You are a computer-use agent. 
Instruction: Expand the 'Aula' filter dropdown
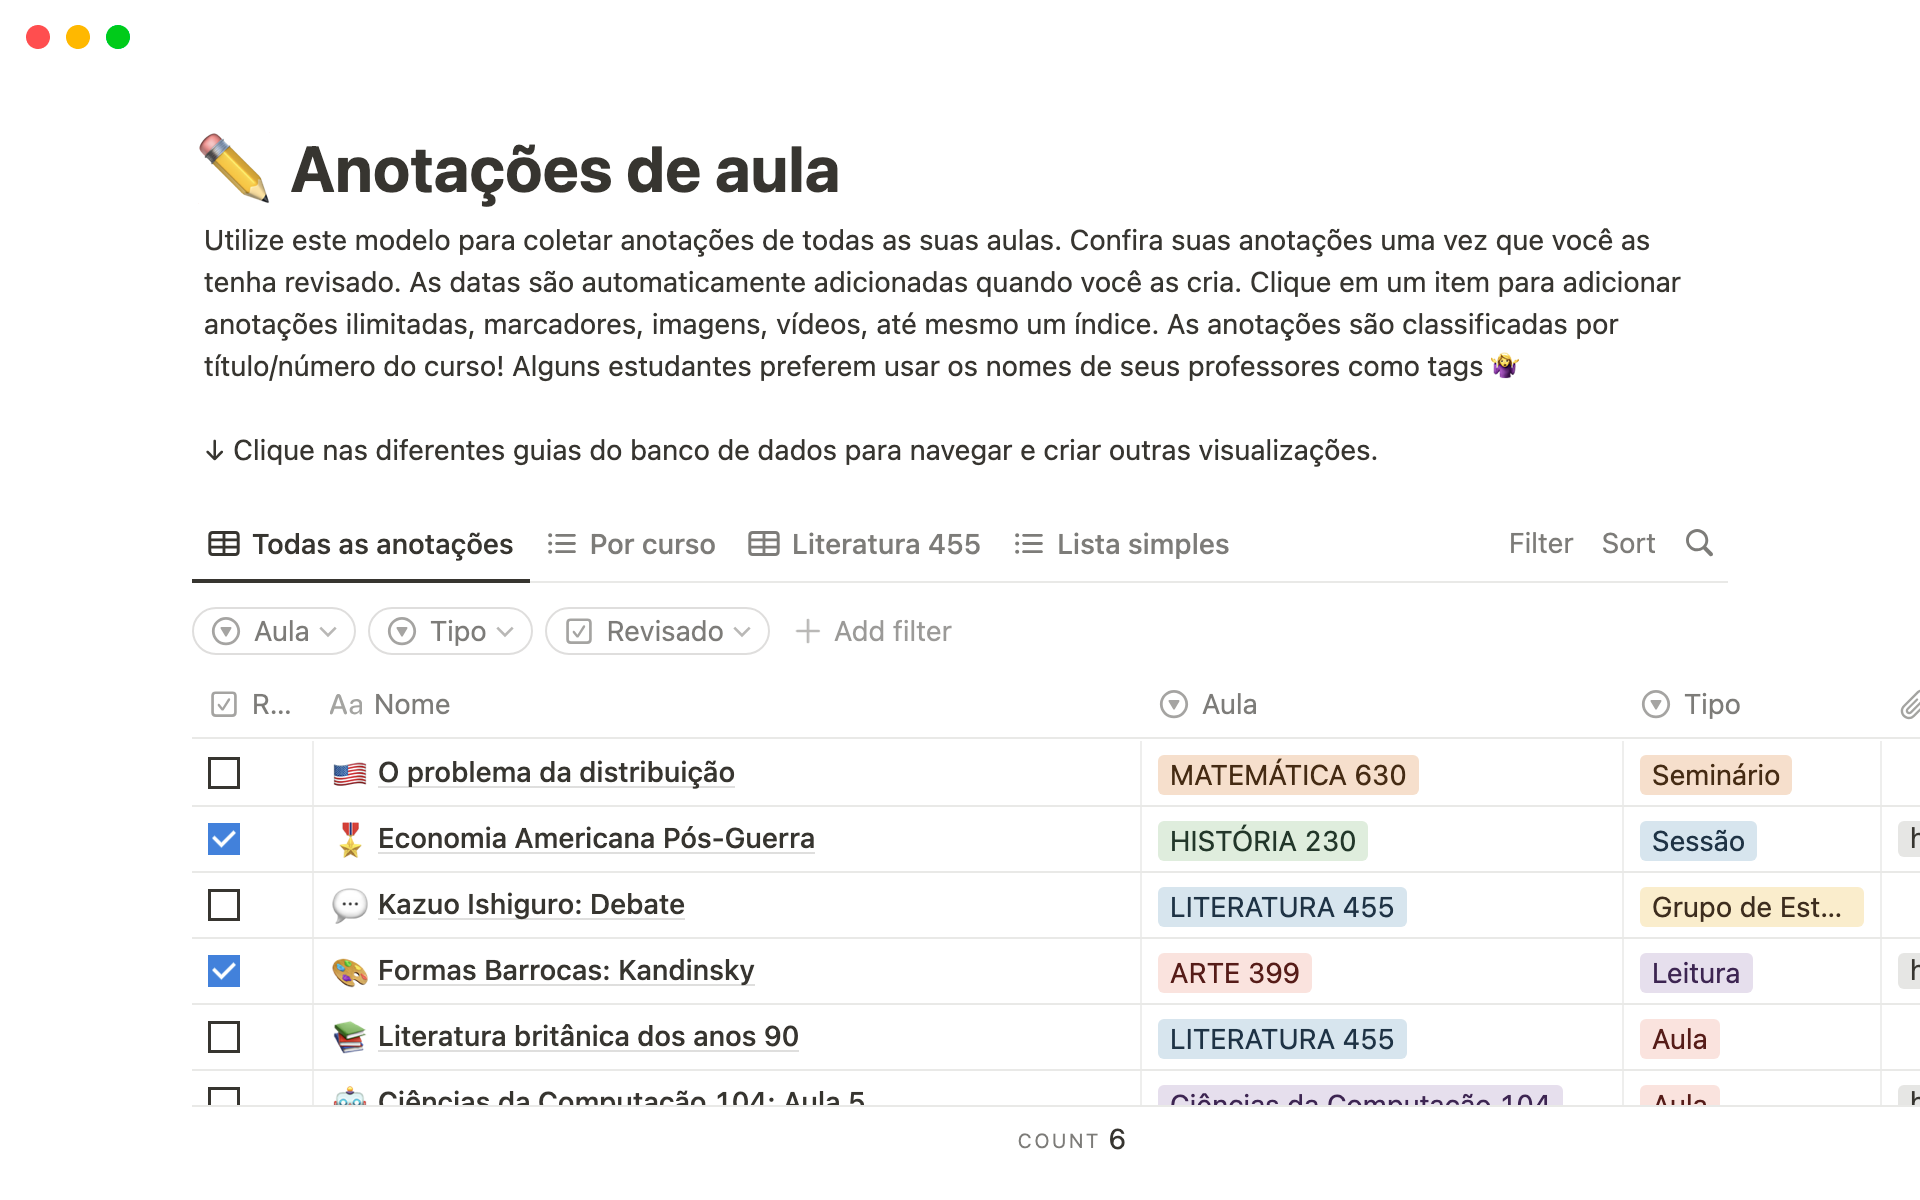pyautogui.click(x=272, y=632)
